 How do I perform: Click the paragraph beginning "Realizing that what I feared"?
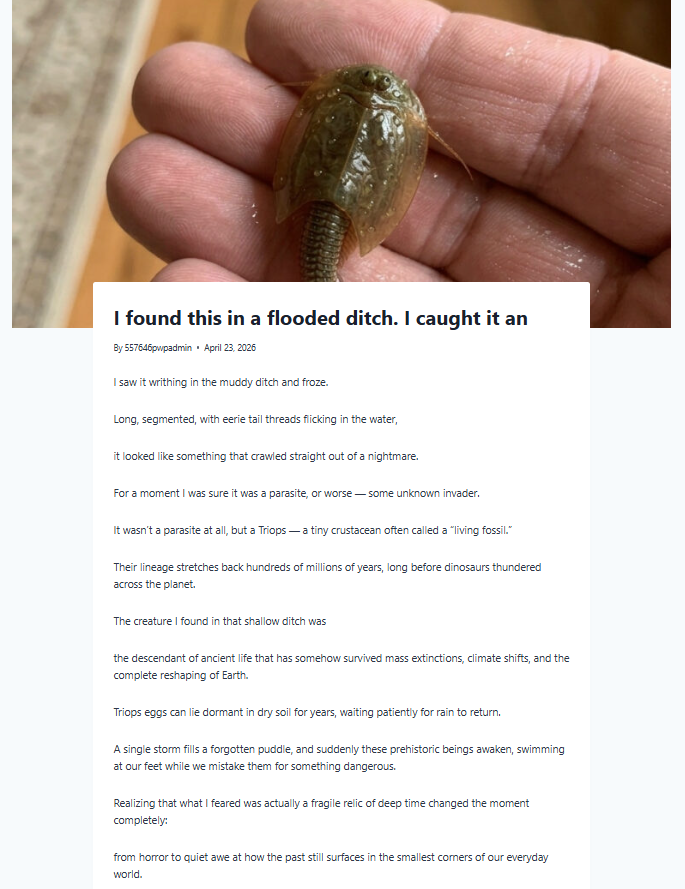click(321, 811)
